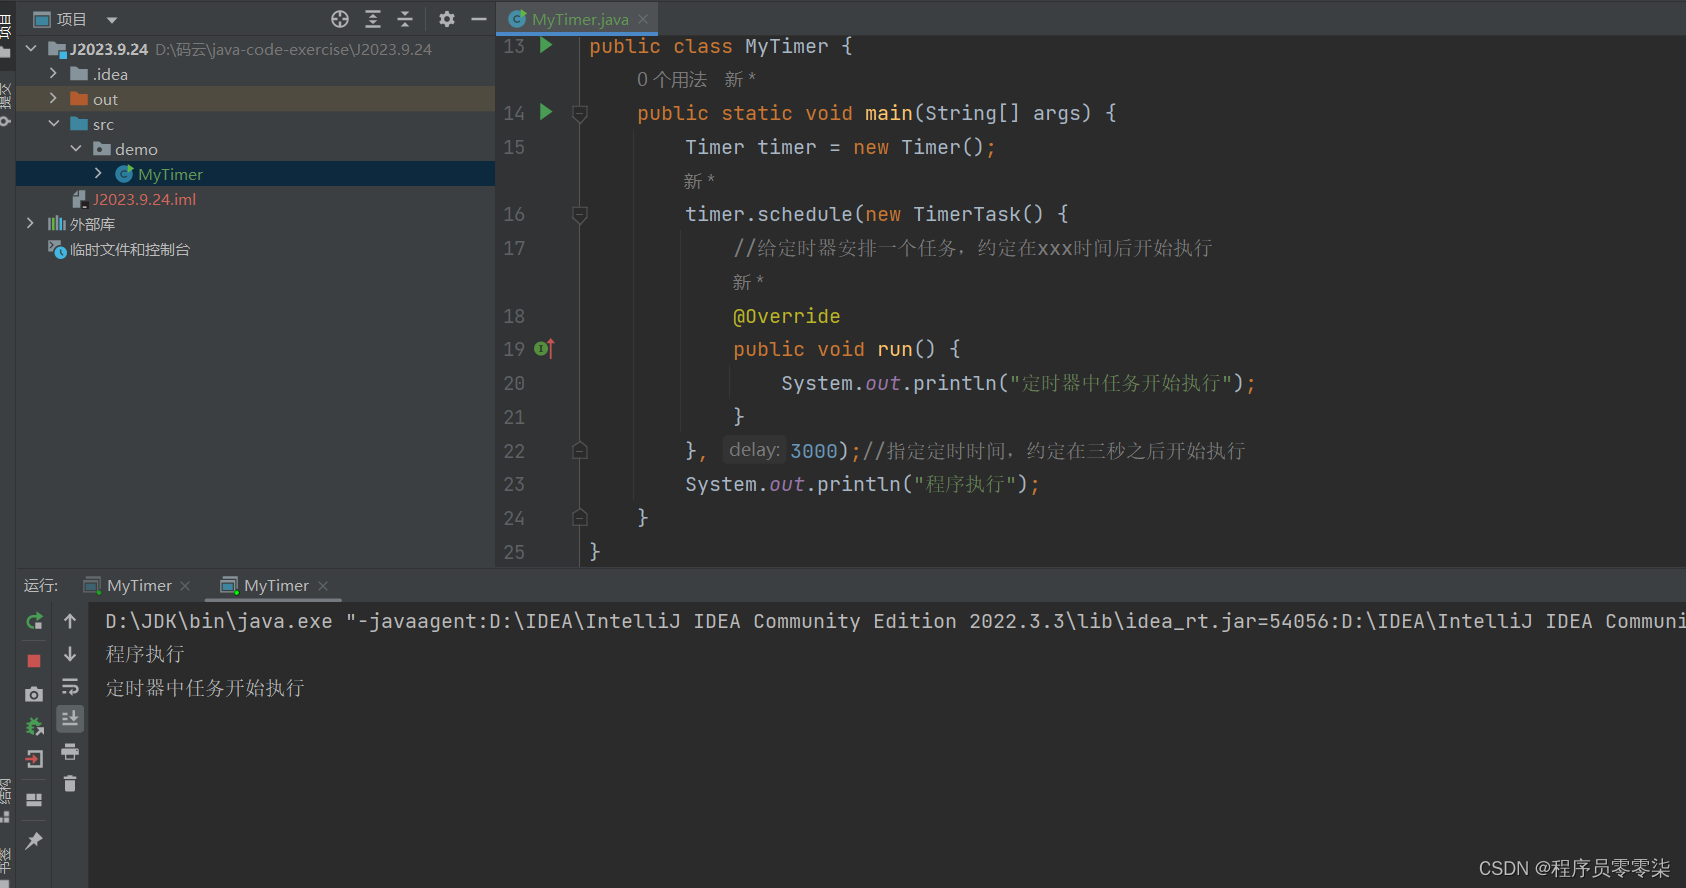1686x888 pixels.
Task: Click '程序执行' line in console
Action: coord(145,654)
